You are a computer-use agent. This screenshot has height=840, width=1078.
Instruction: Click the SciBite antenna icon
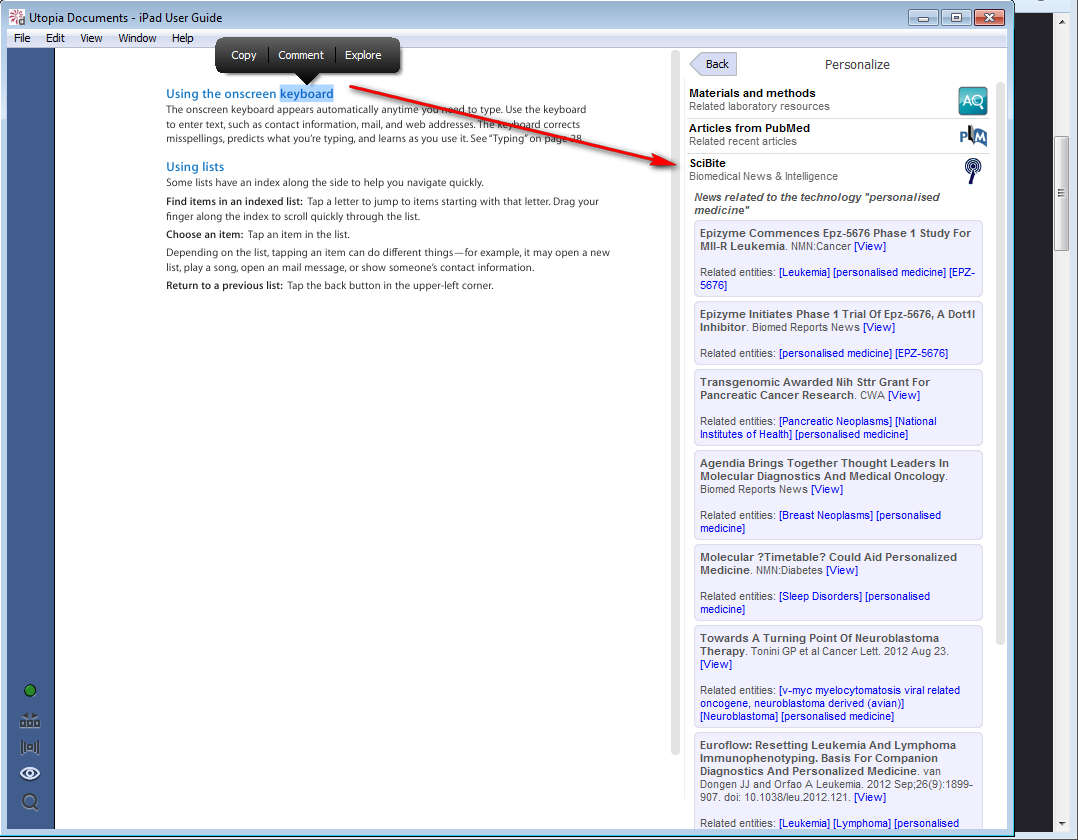click(972, 170)
